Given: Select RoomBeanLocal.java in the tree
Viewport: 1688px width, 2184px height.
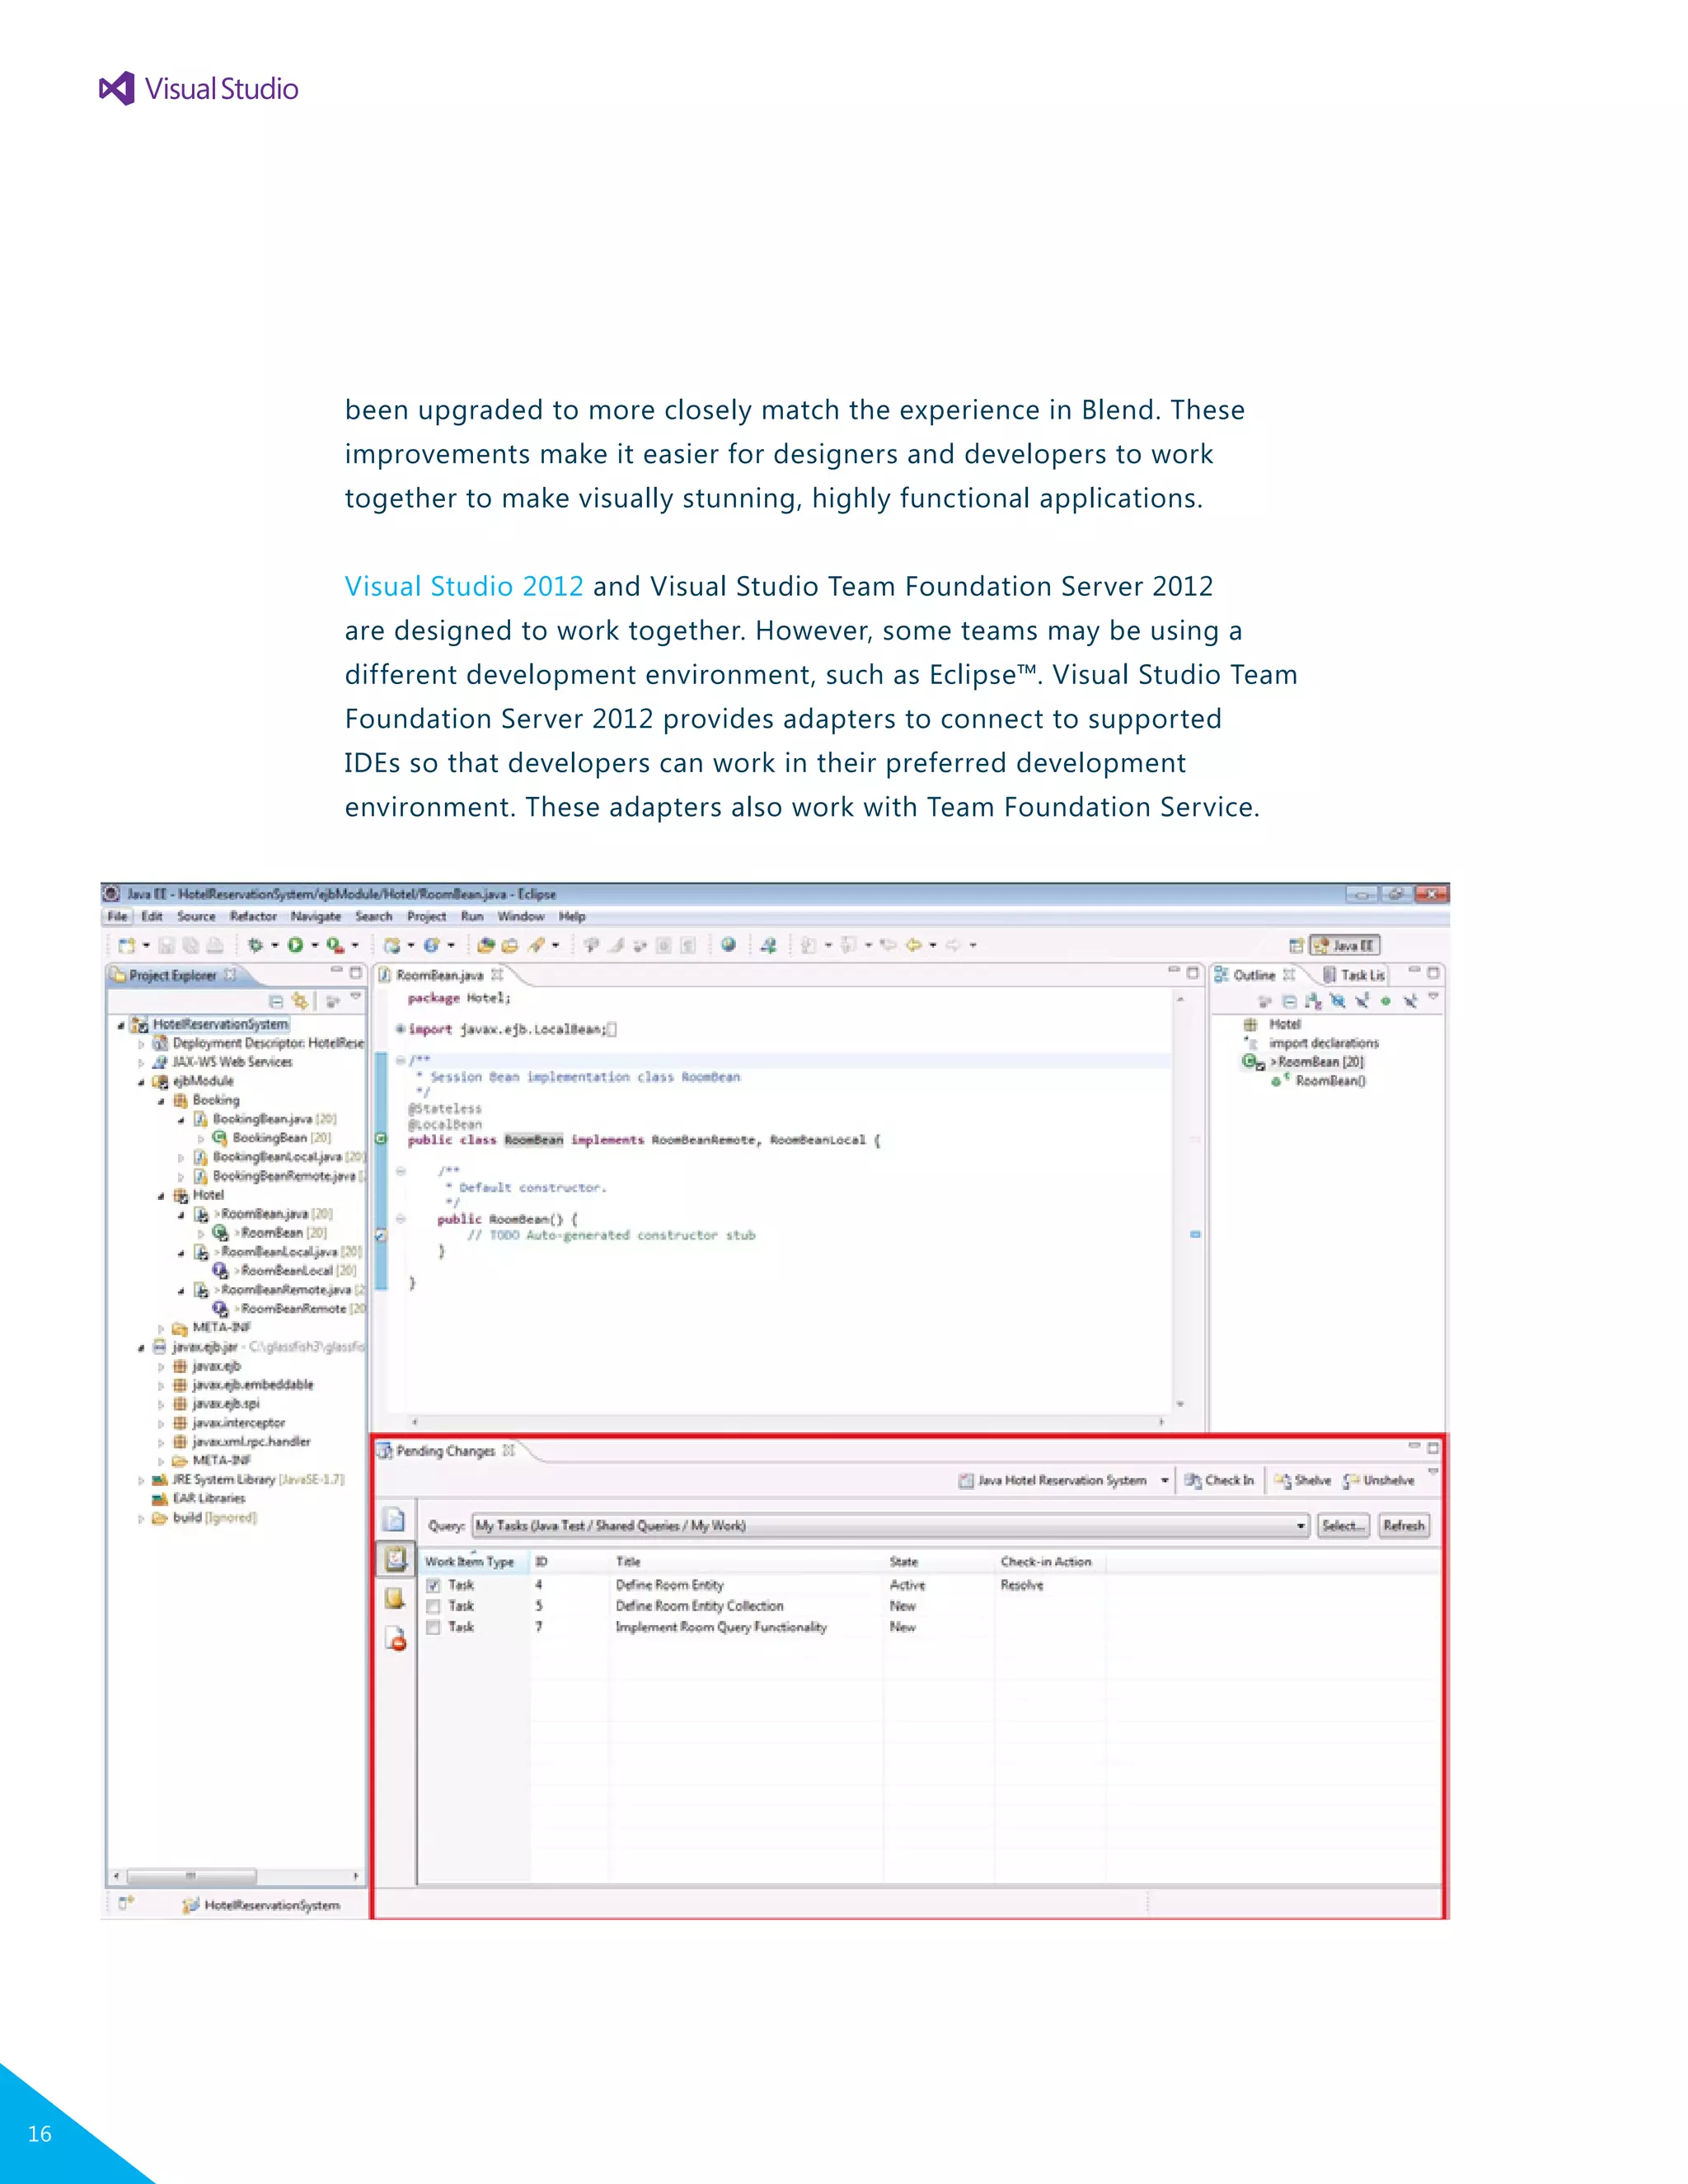Looking at the screenshot, I should (279, 1253).
